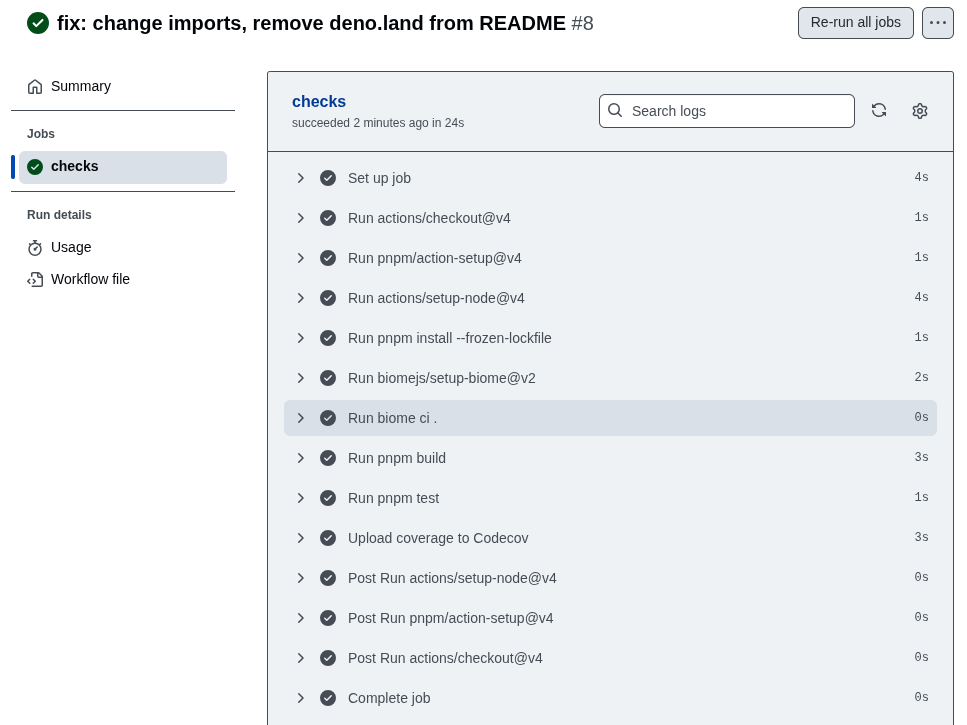Expand the Upload coverage to Codecov step
This screenshot has width=967, height=725.
point(300,538)
